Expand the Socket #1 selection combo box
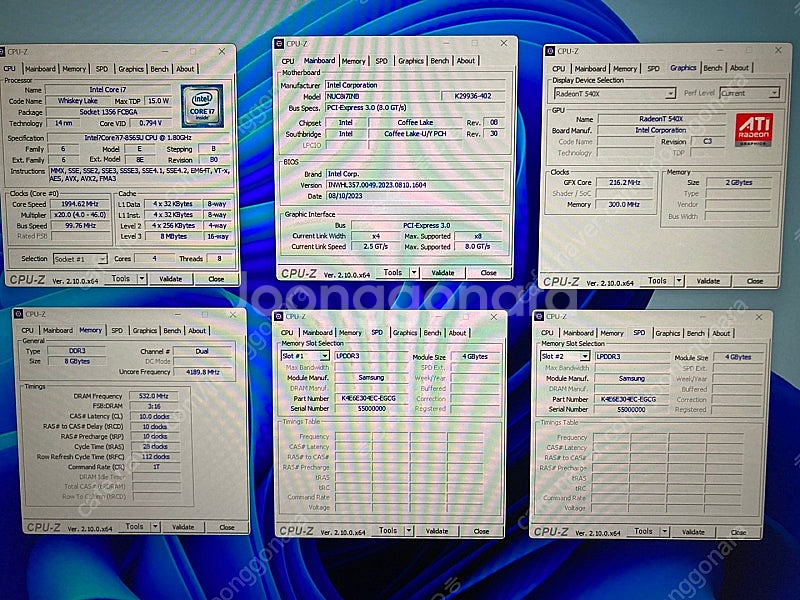 102,259
